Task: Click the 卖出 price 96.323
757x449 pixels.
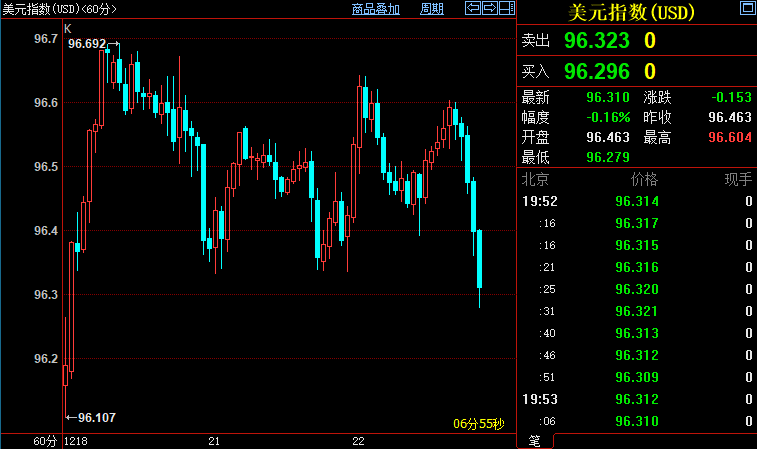Action: 596,41
